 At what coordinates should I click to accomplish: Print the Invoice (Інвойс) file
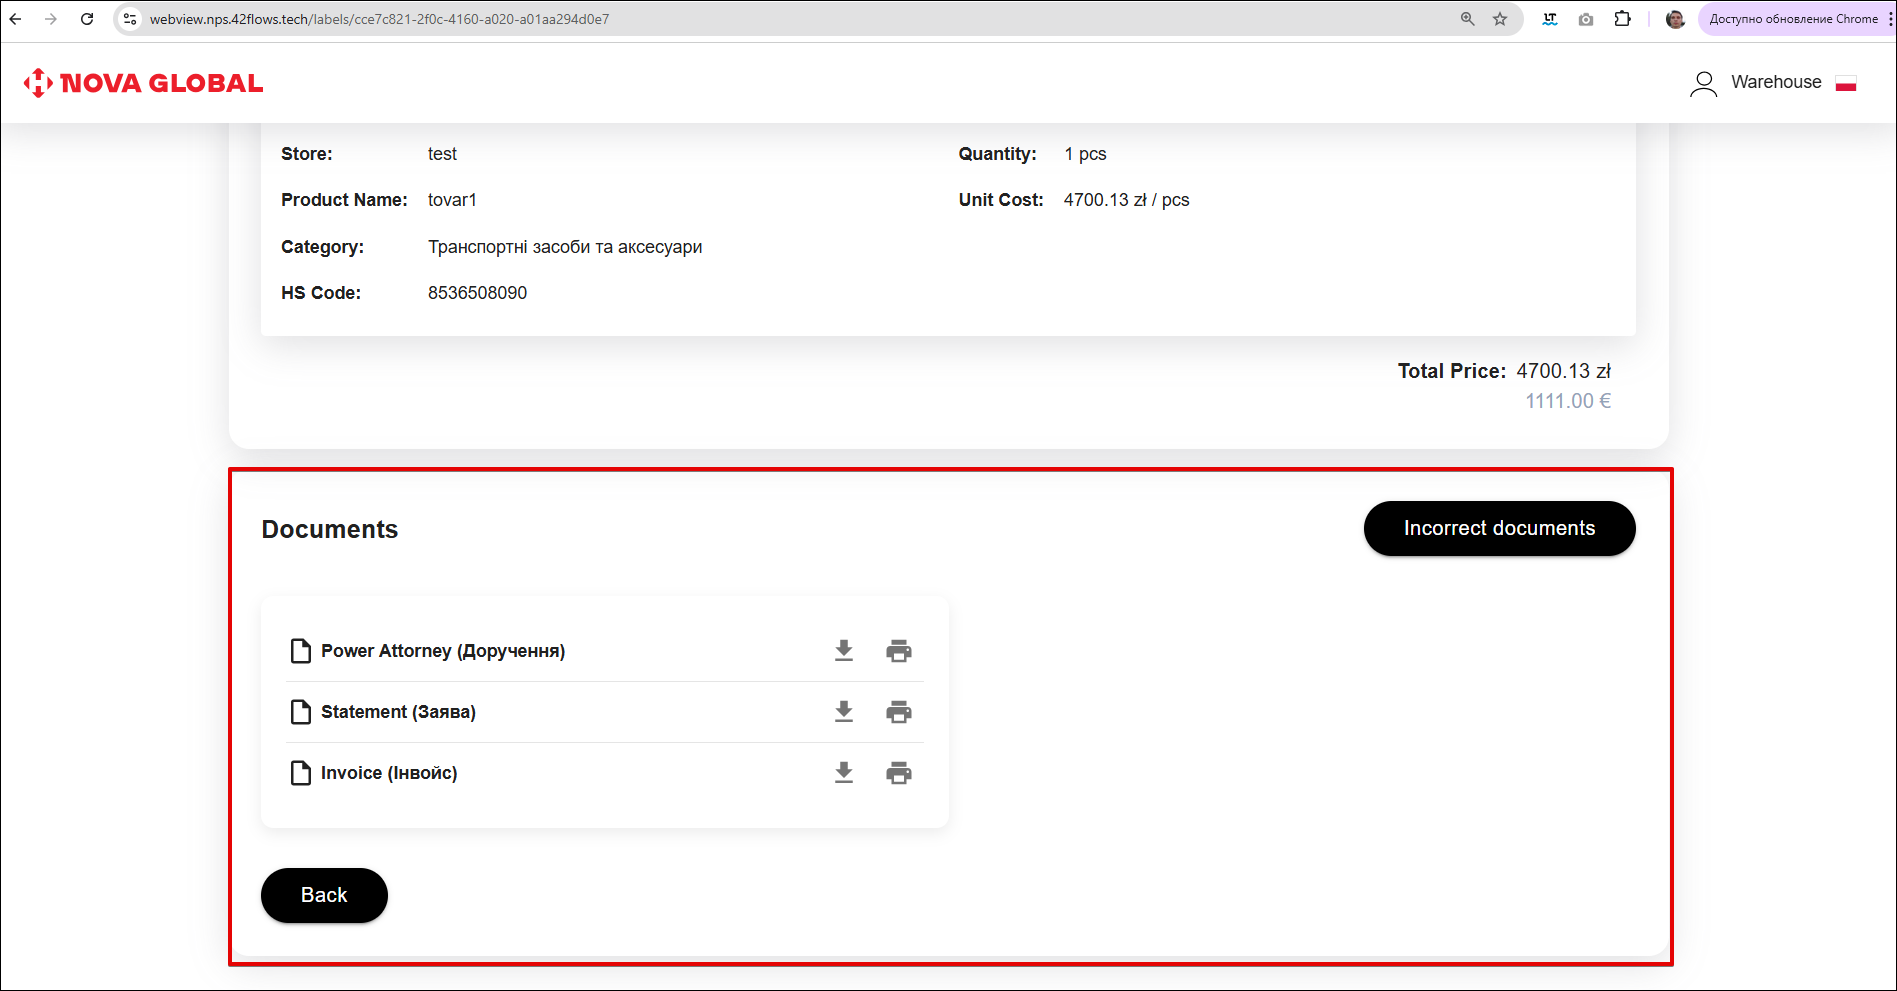coord(898,773)
